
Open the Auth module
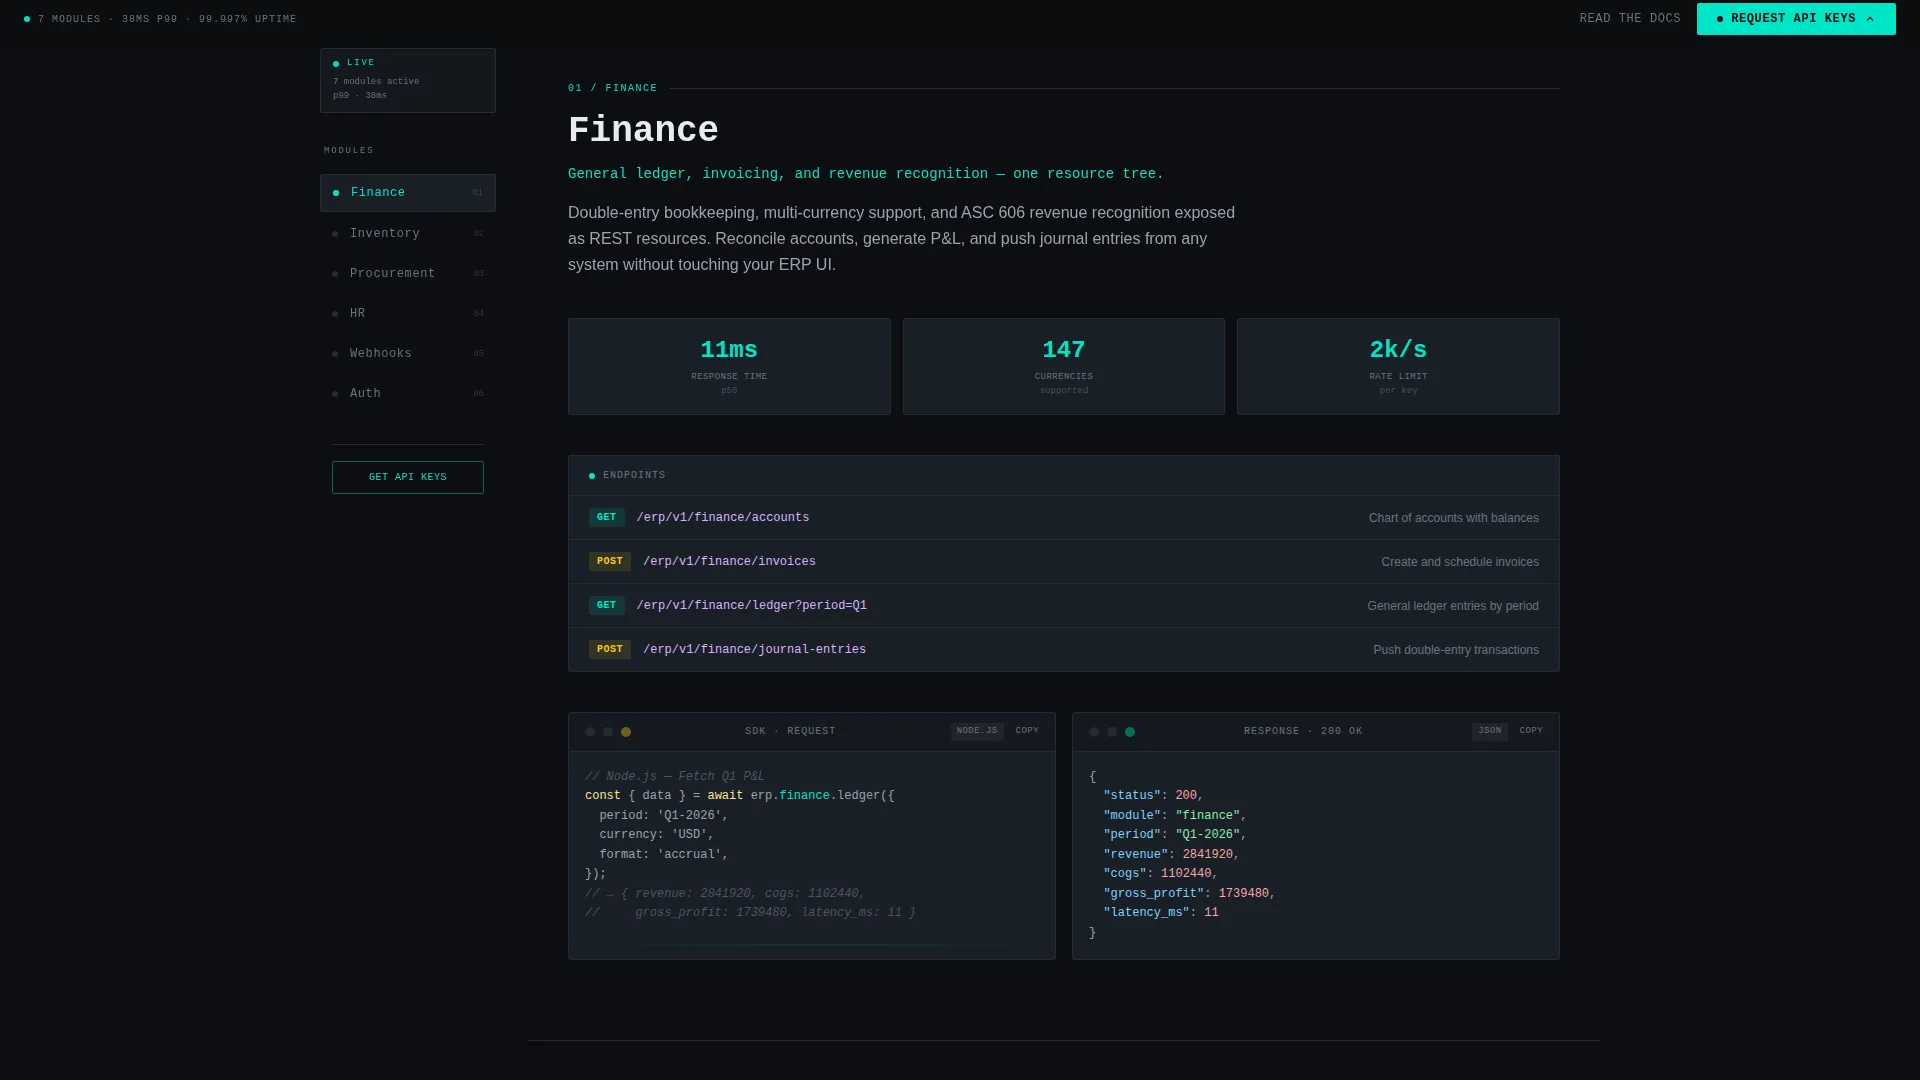pos(407,393)
